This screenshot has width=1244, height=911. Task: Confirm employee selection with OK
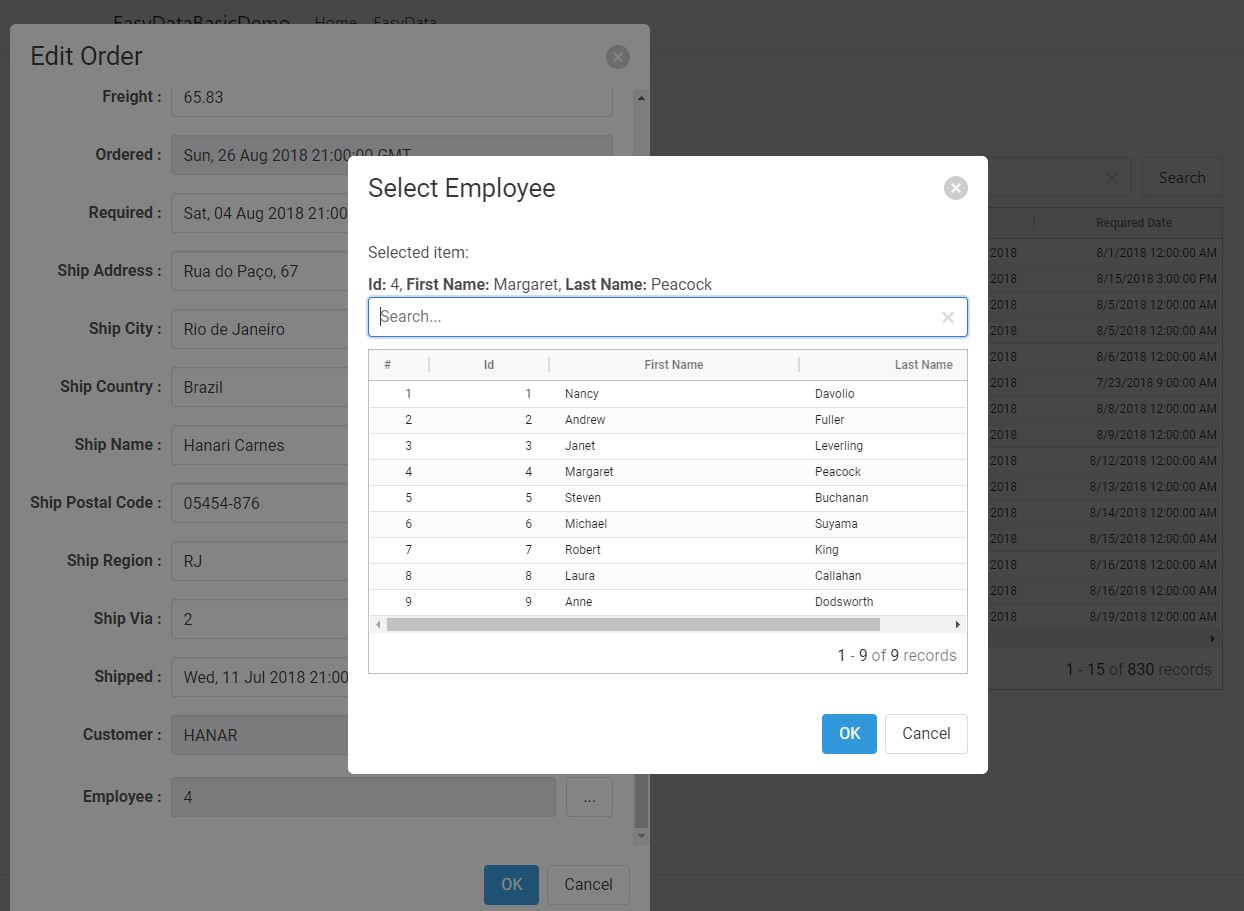[x=849, y=733]
